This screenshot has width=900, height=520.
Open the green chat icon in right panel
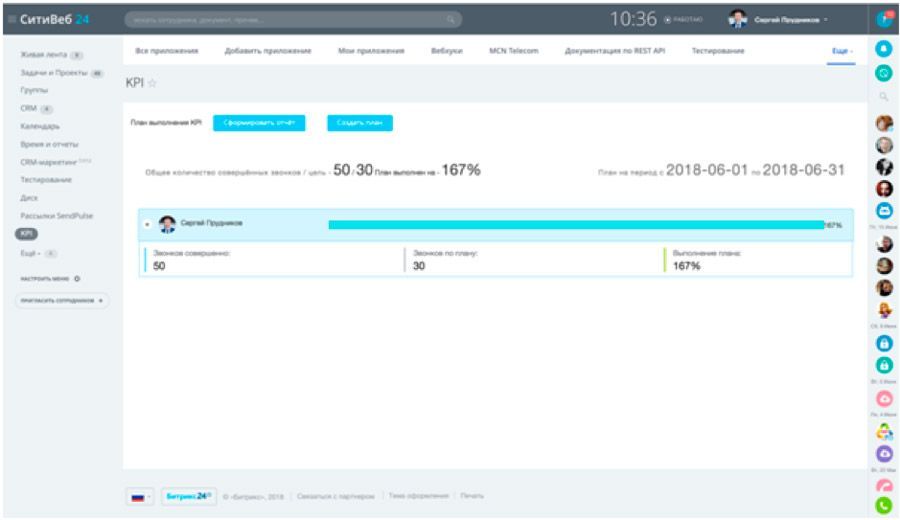(883, 73)
